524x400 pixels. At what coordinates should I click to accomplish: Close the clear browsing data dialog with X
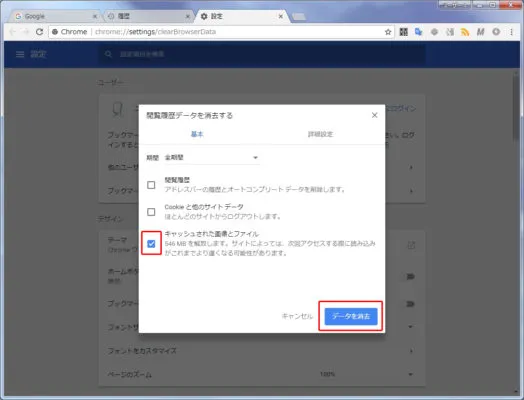click(375, 115)
